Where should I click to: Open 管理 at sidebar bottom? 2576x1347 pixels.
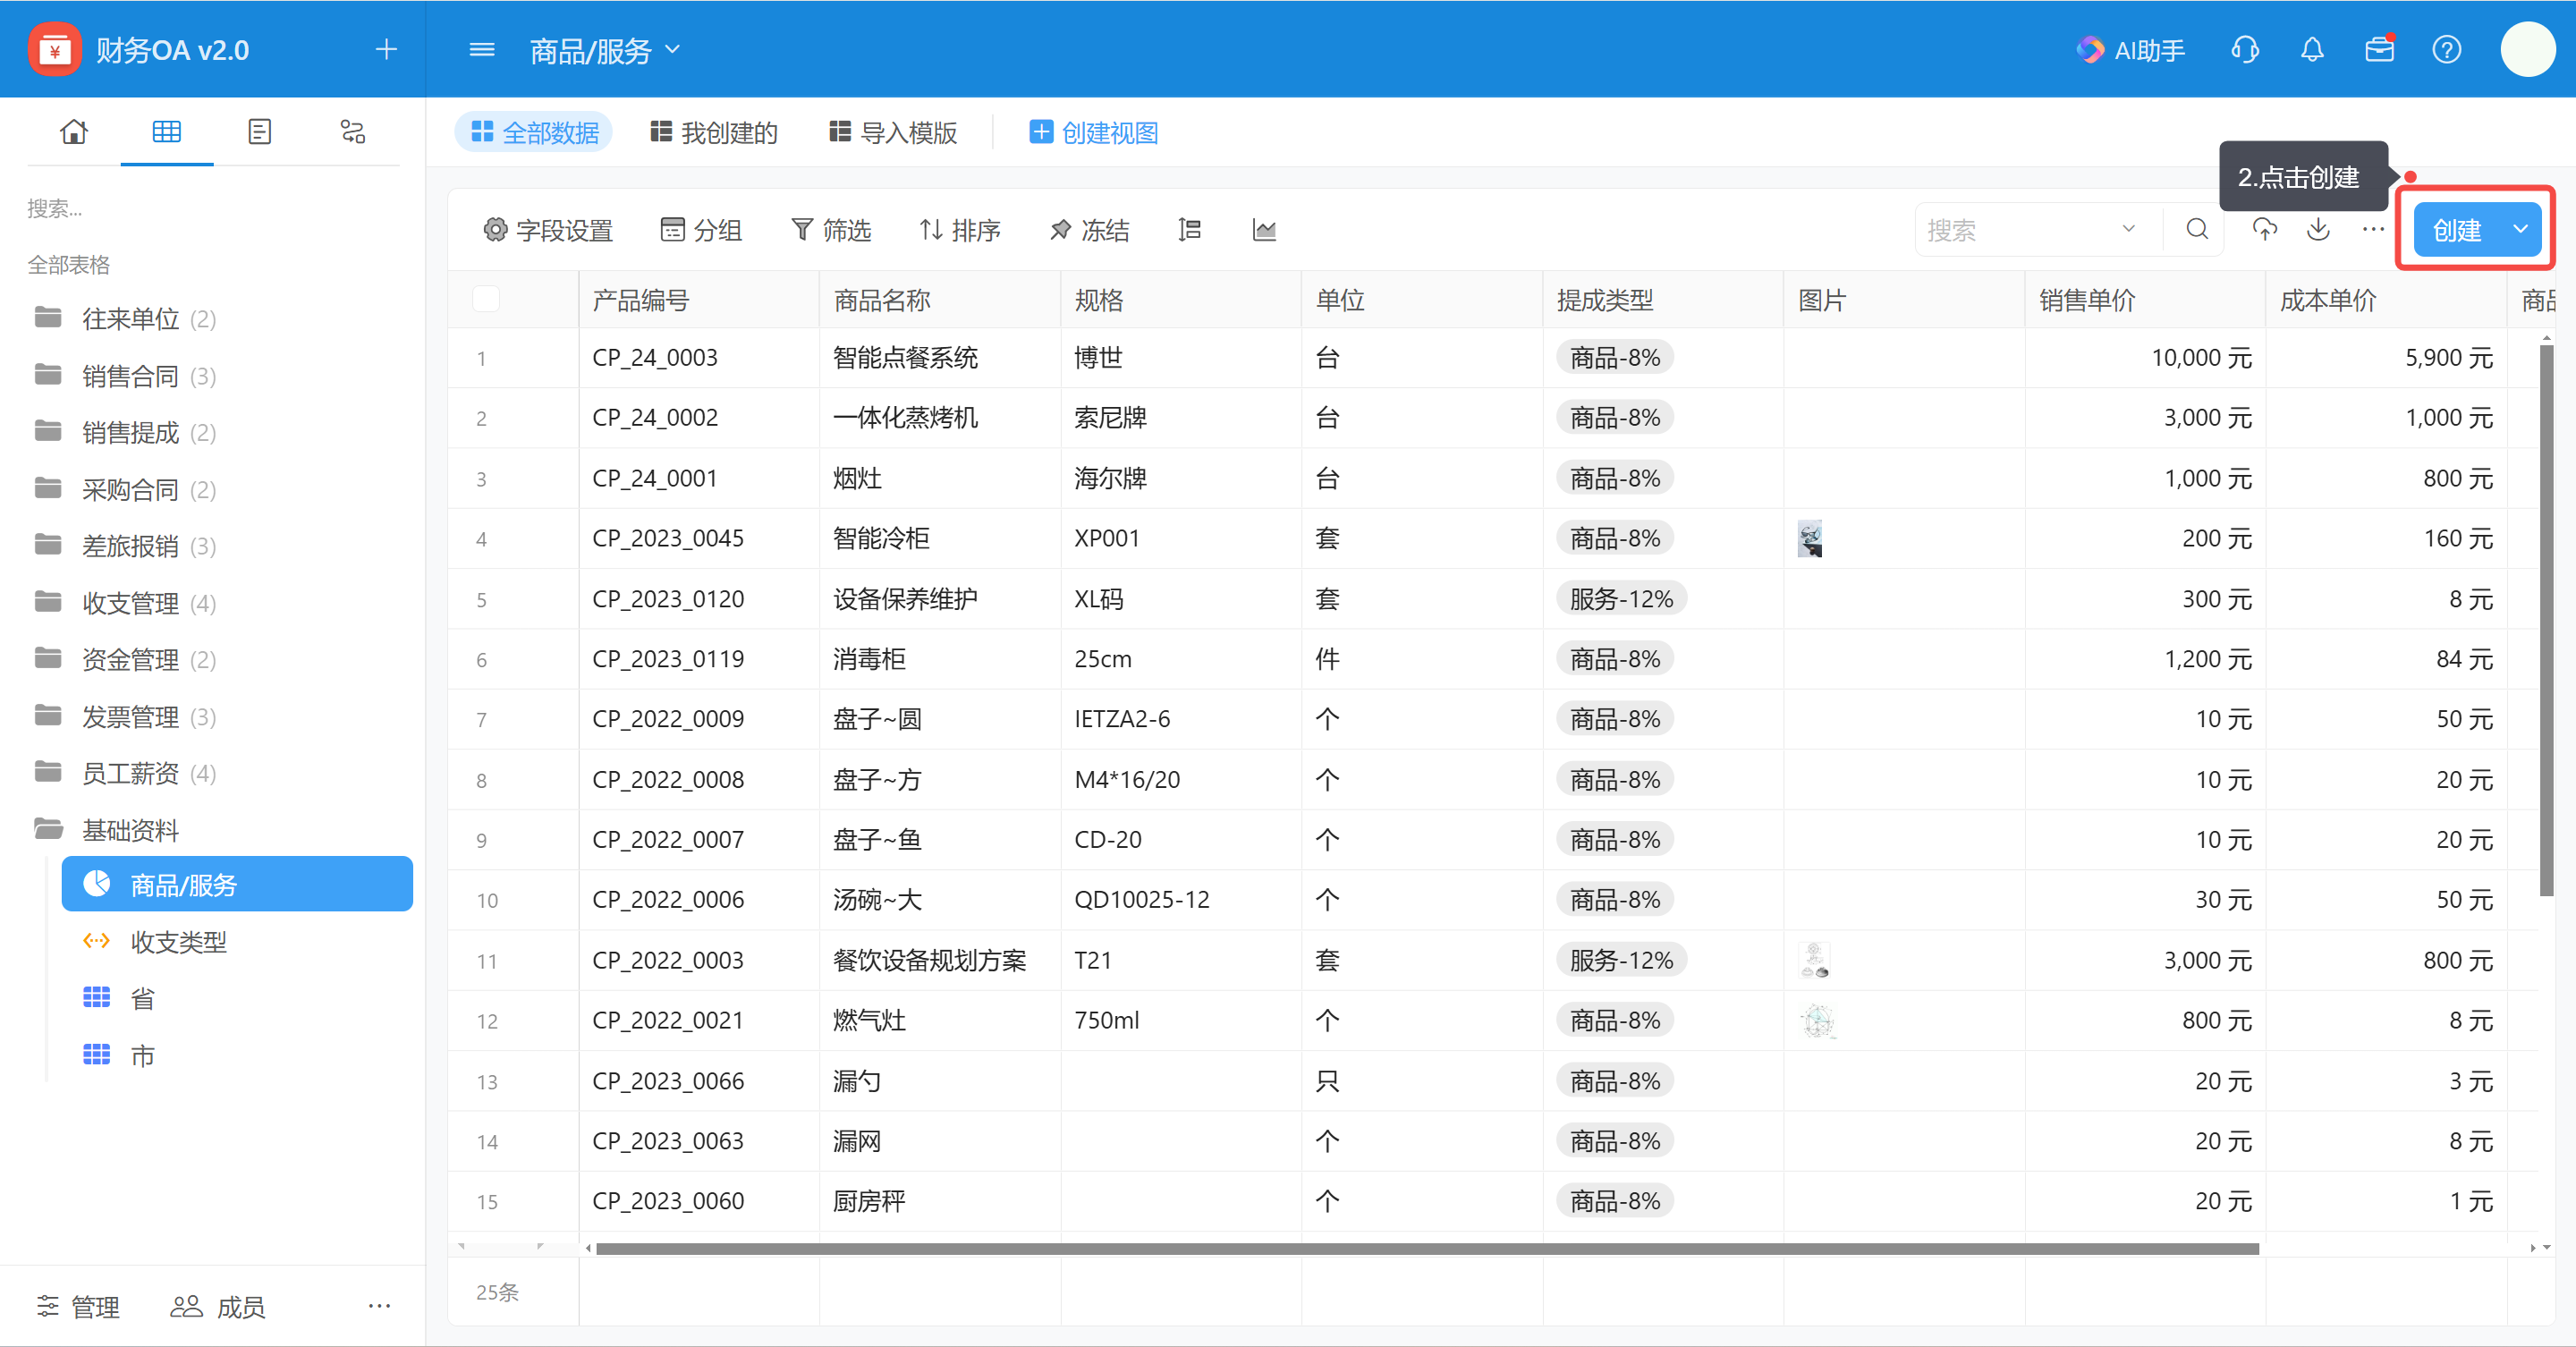point(78,1306)
